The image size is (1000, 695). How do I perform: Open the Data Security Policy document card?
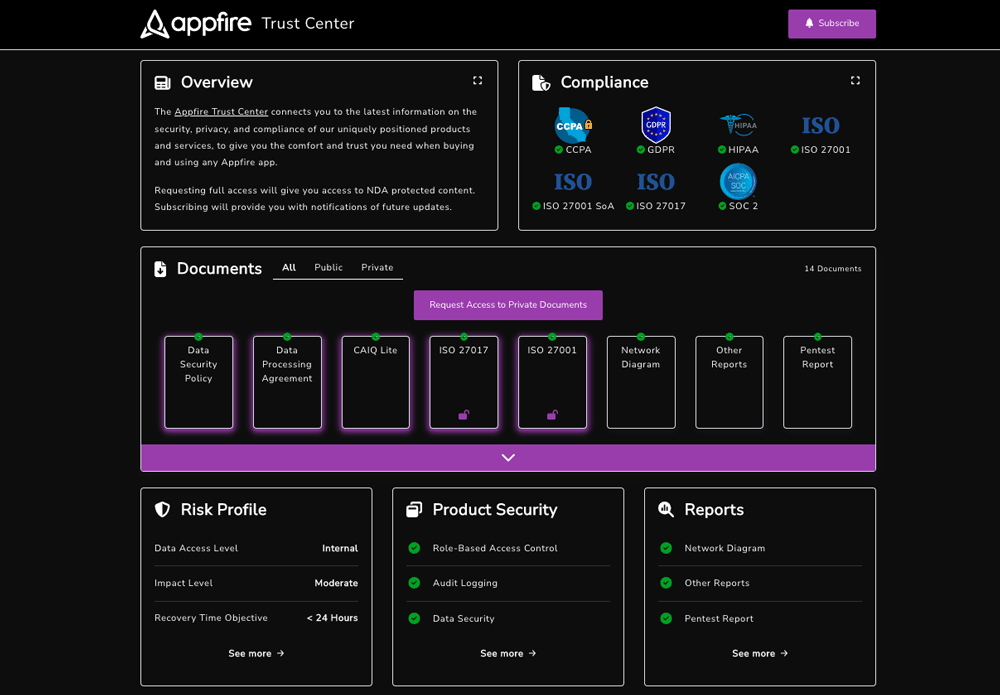pos(198,383)
